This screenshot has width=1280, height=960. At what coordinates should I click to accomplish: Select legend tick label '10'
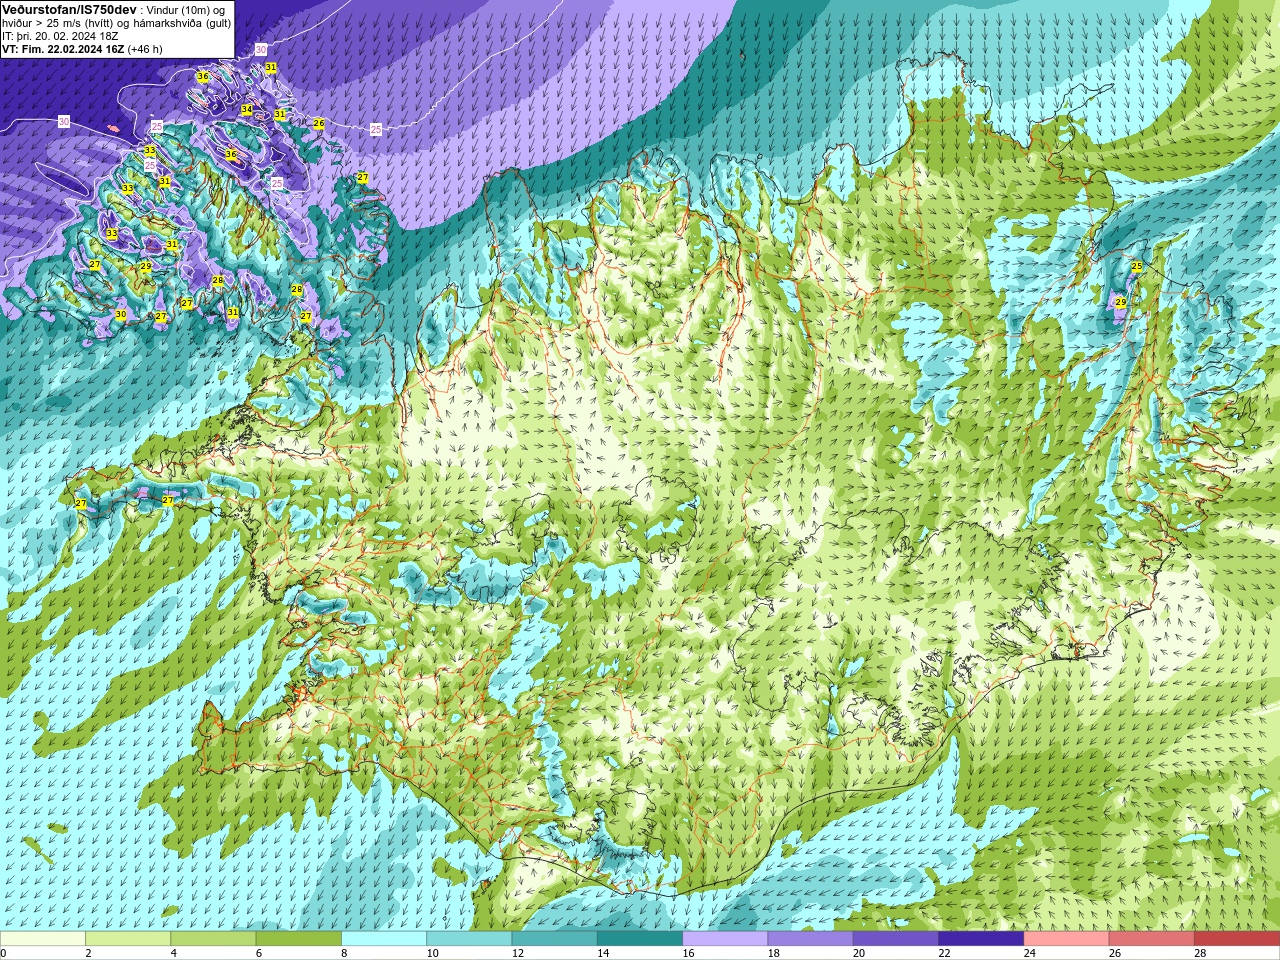(x=433, y=953)
